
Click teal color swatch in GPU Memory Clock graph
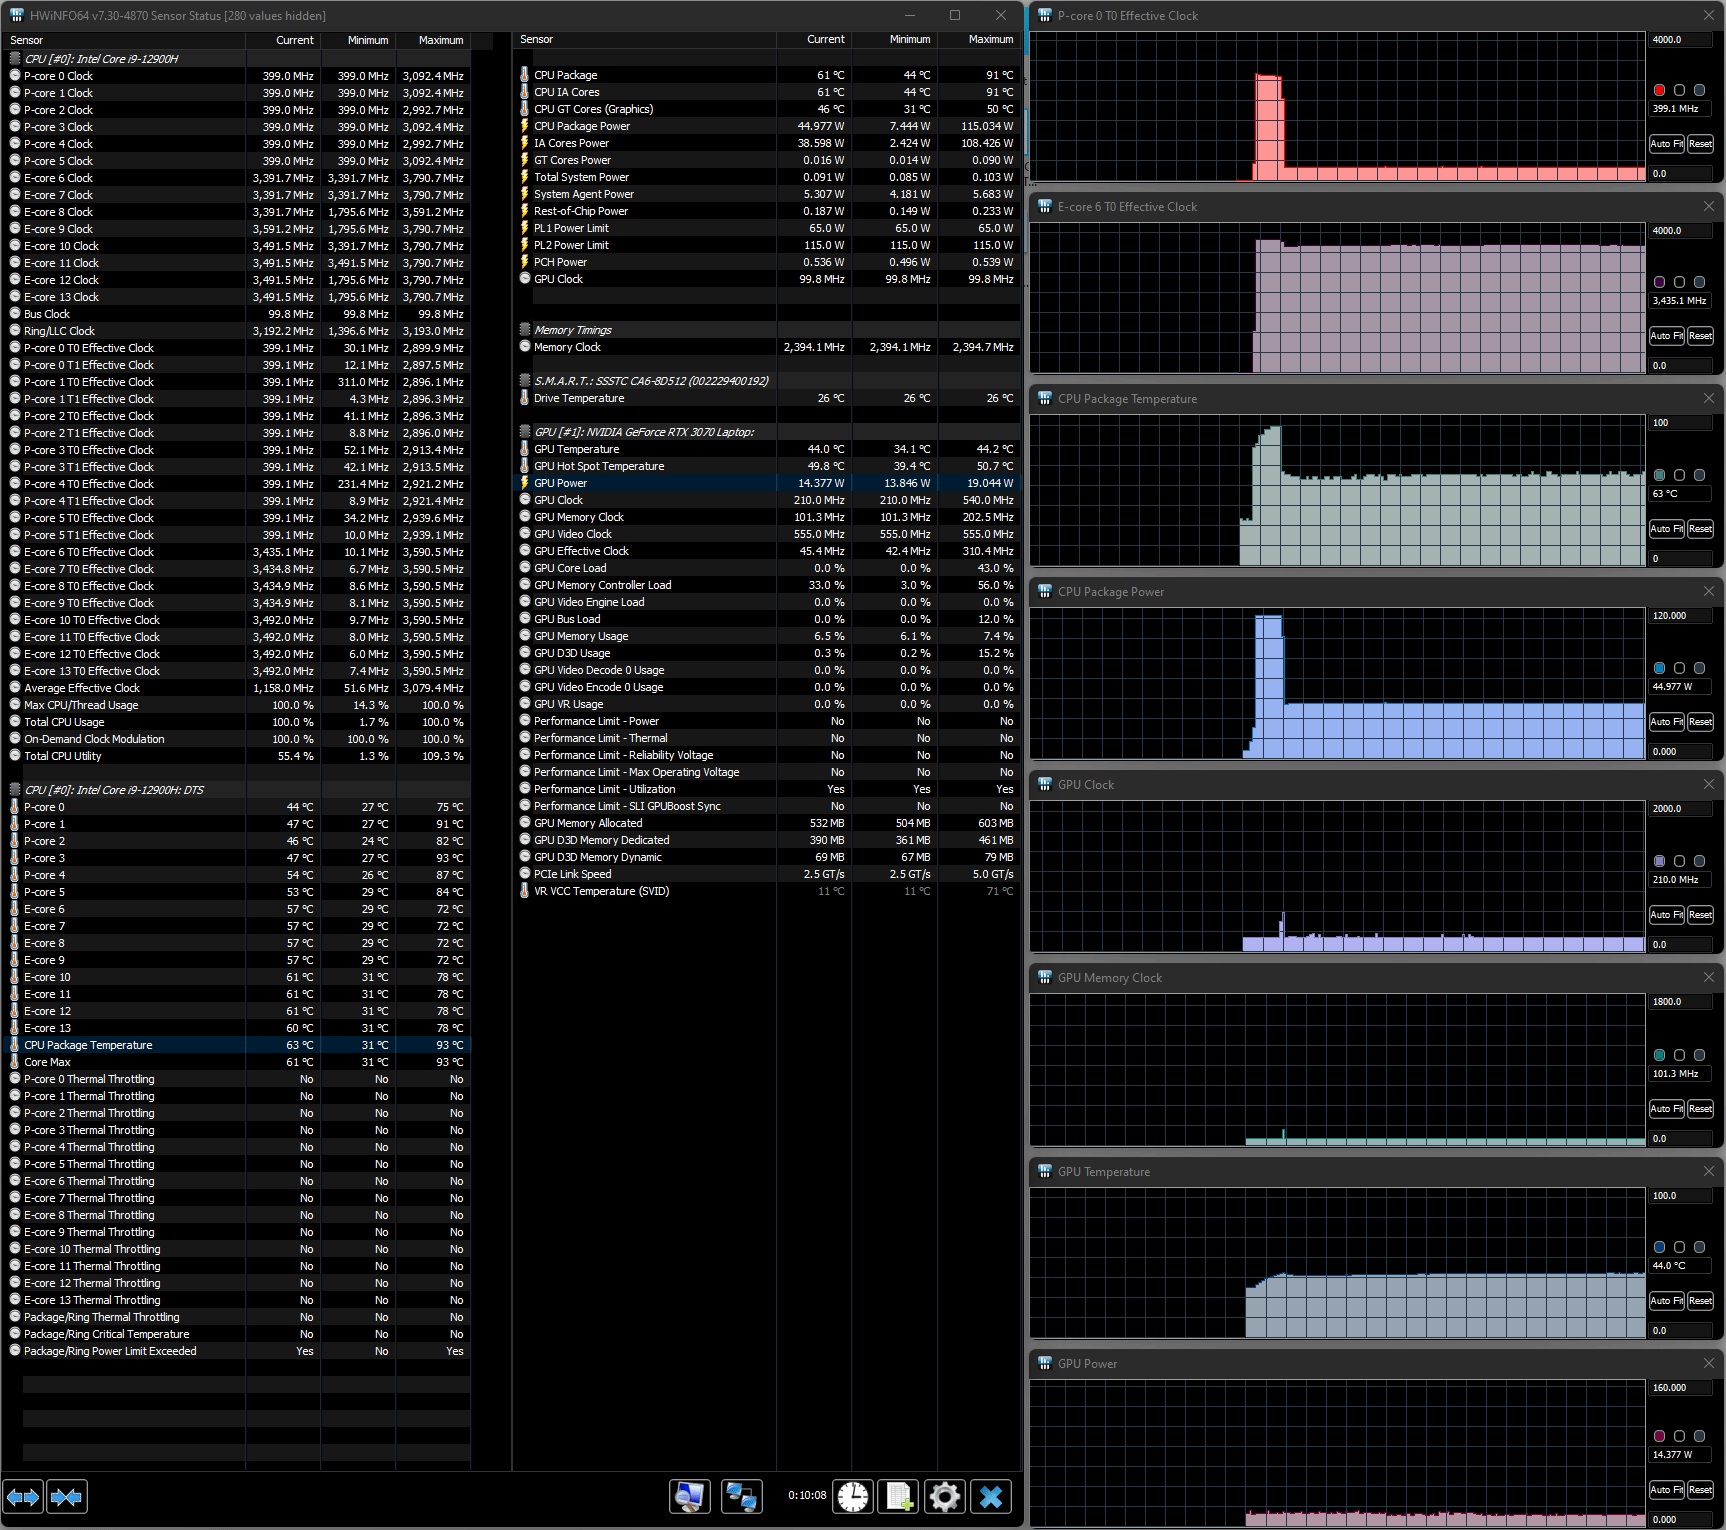[x=1660, y=1055]
